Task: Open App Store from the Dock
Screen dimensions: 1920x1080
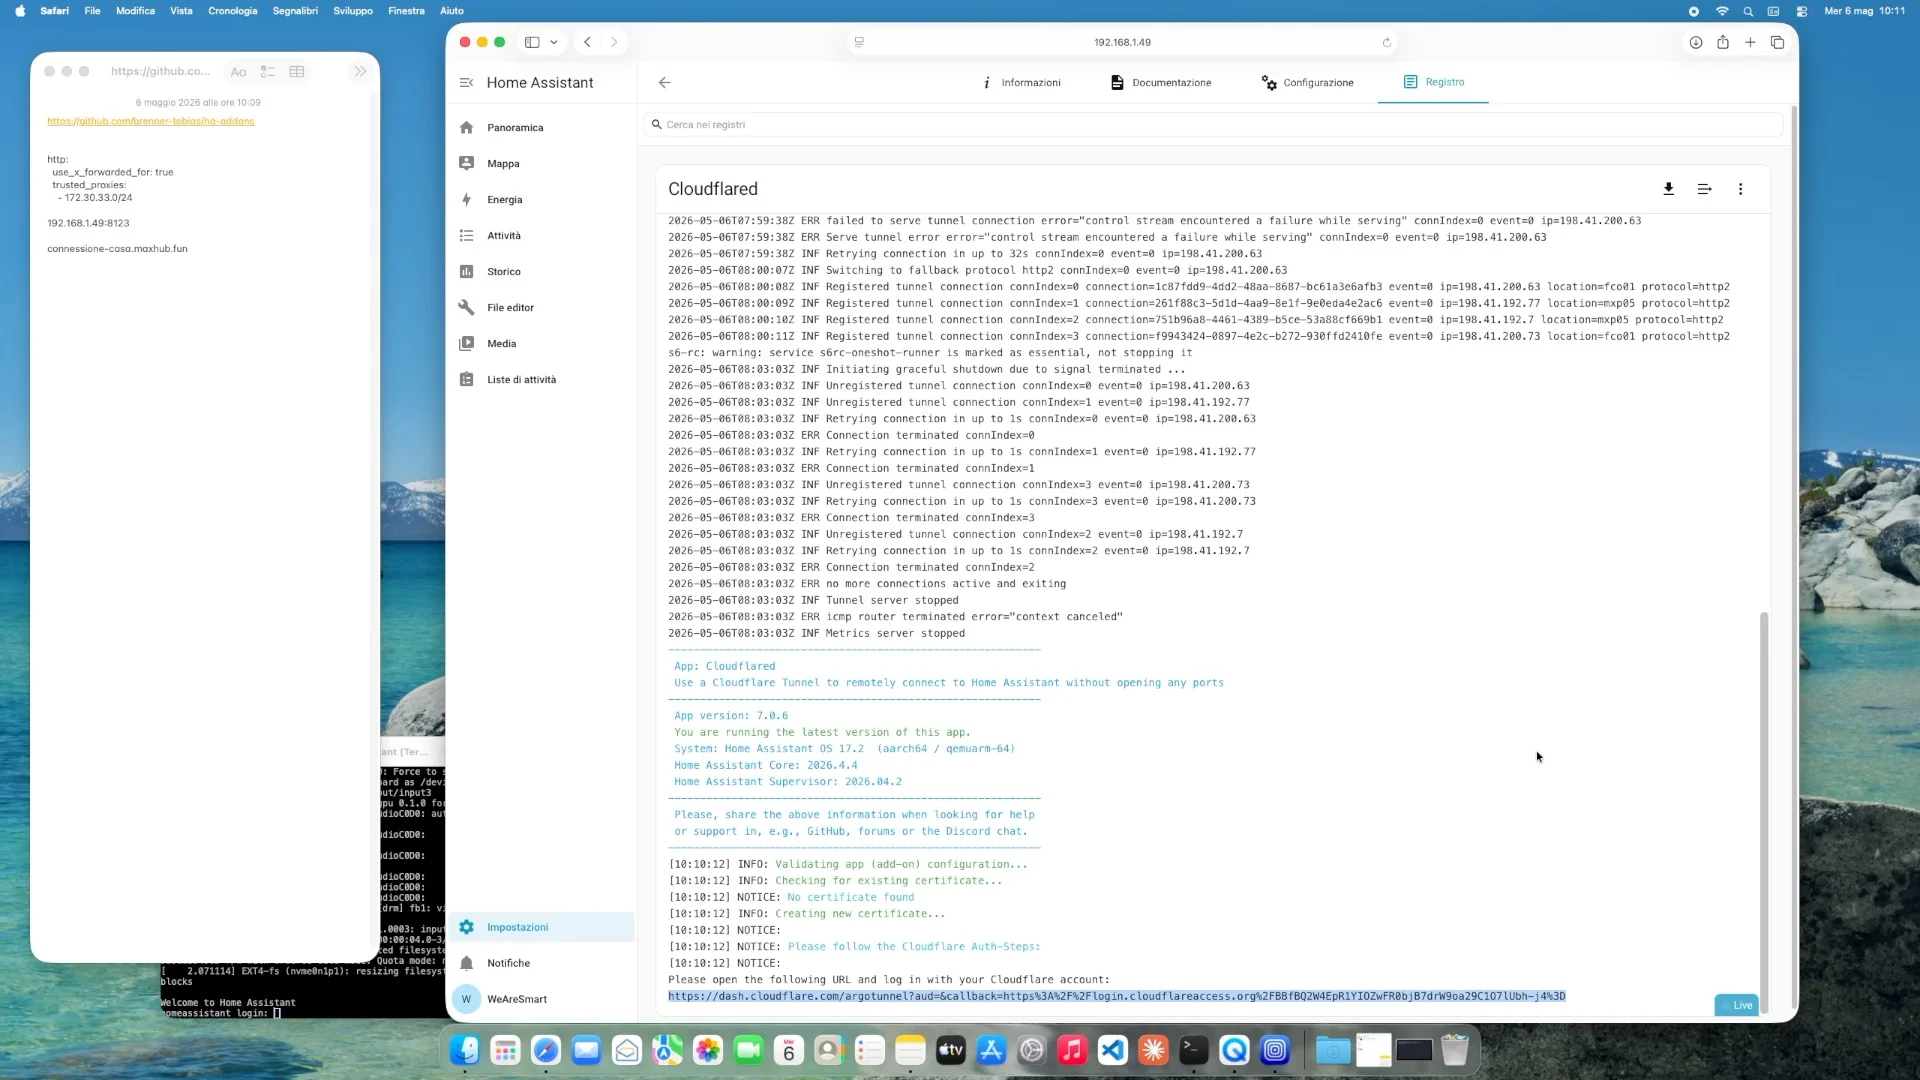Action: (x=991, y=1050)
